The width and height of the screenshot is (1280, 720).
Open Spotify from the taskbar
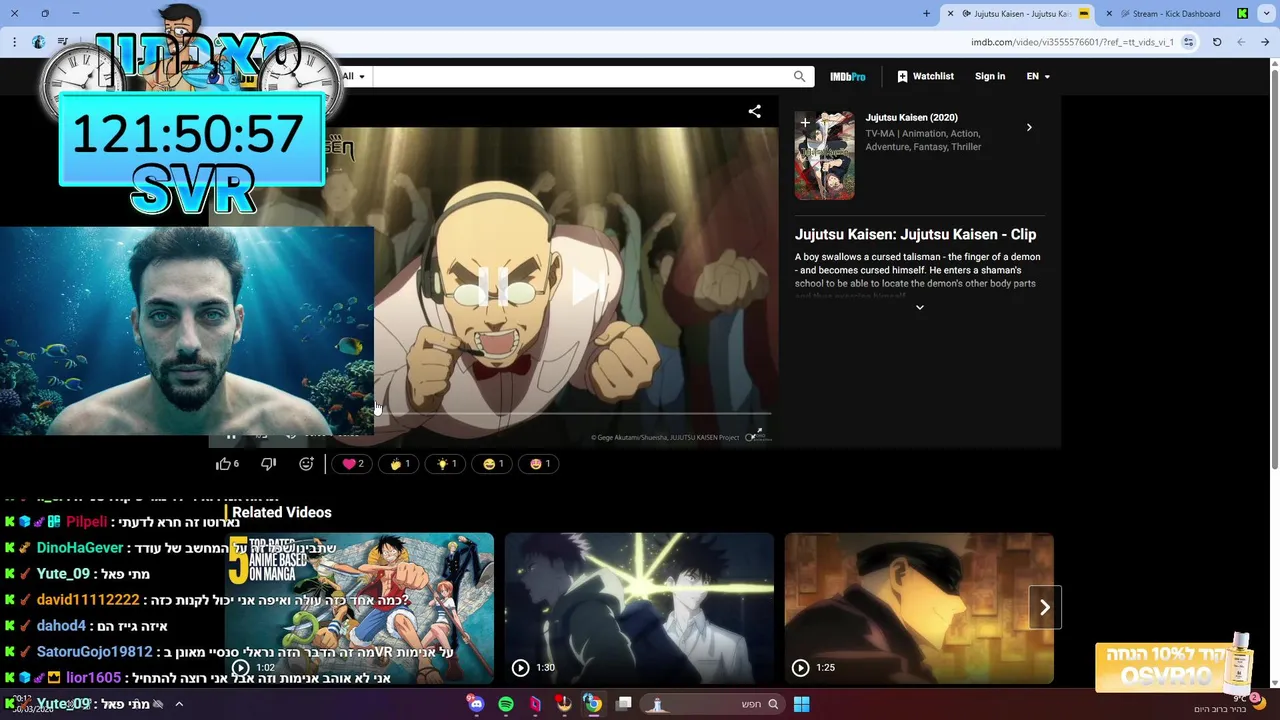506,704
